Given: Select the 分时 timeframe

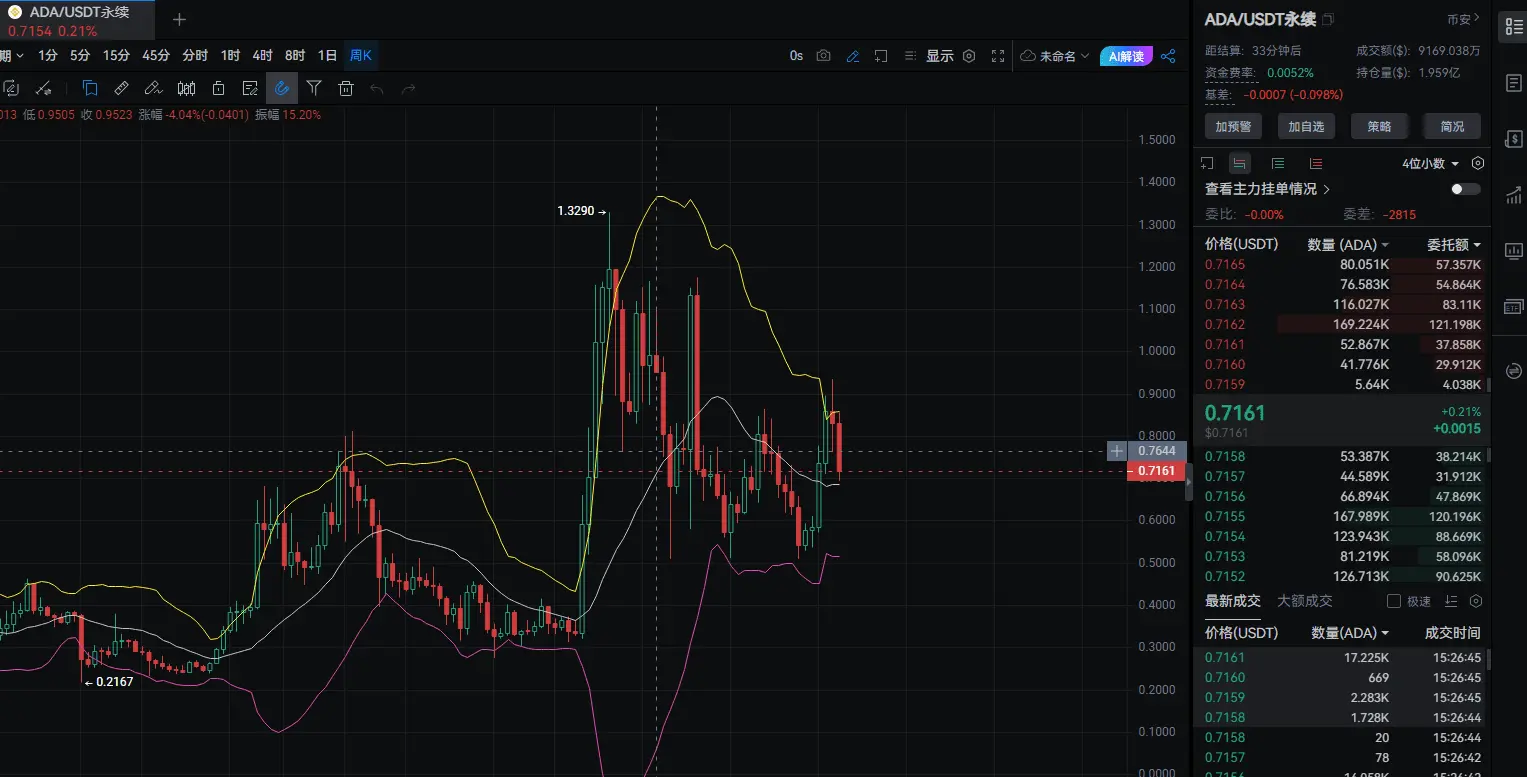Looking at the screenshot, I should 195,56.
